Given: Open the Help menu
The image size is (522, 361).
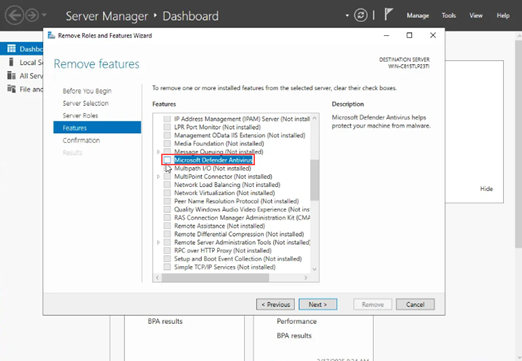Looking at the screenshot, I should click(x=503, y=15).
